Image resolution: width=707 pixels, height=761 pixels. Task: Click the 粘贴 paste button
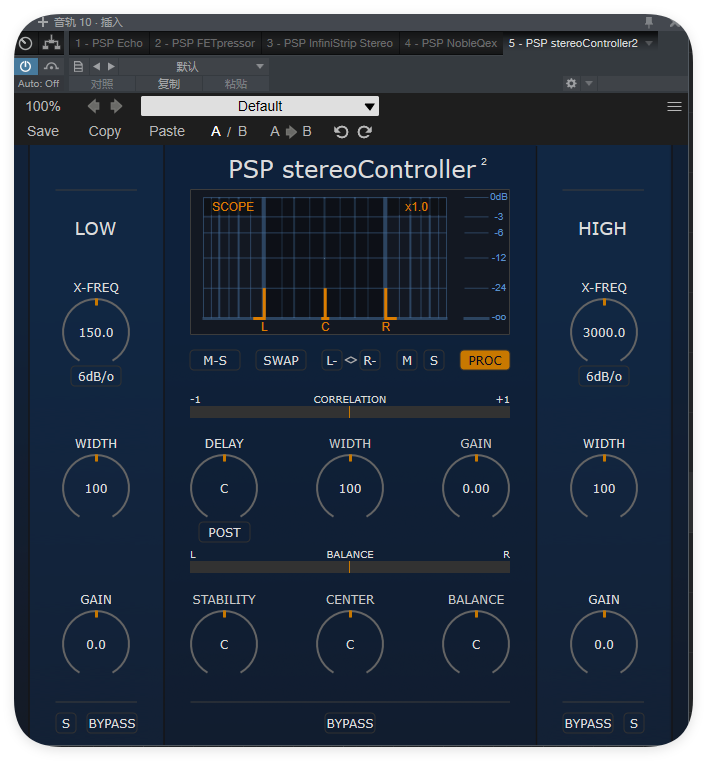click(x=236, y=84)
